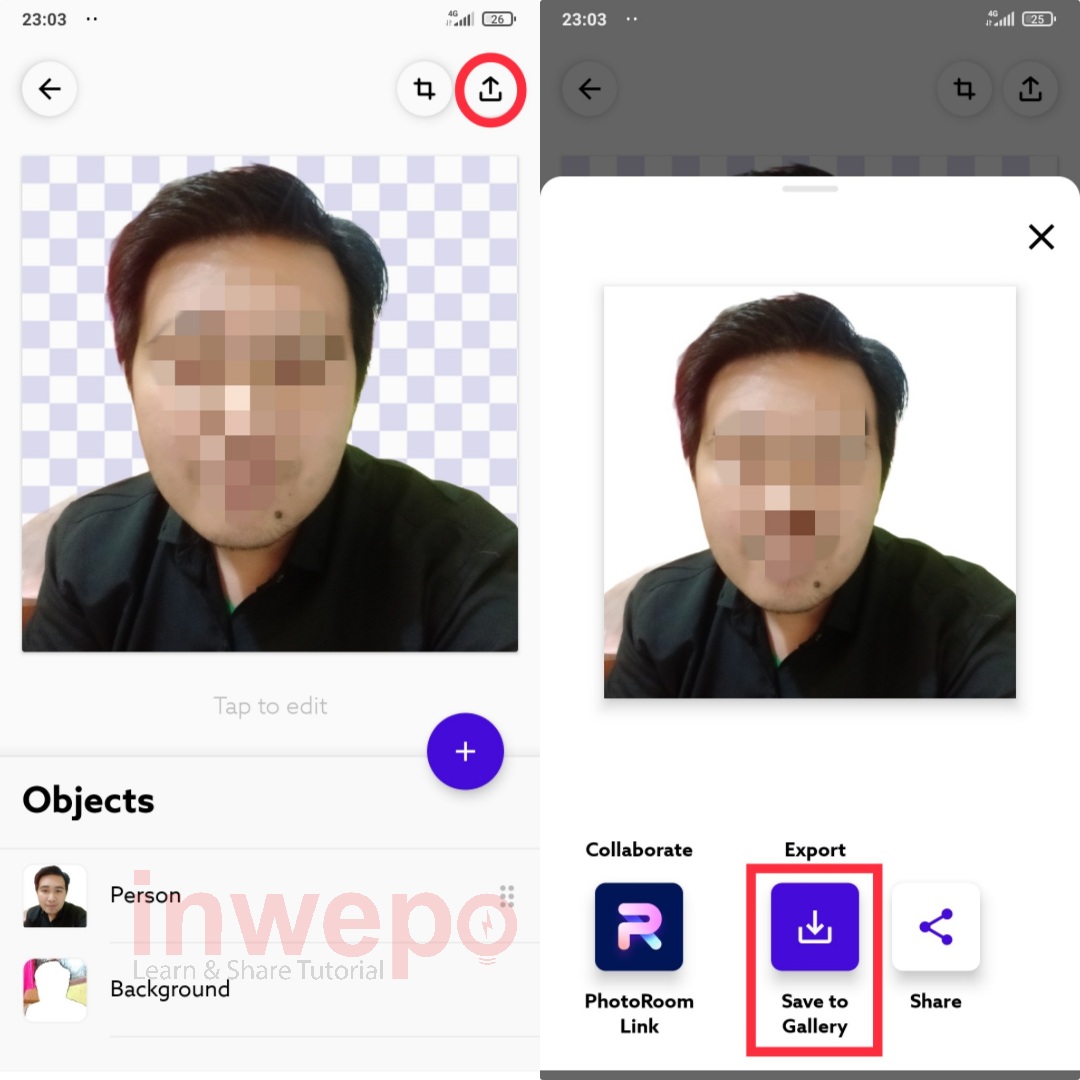
Task: Select the Person layer thumbnail
Action: (55, 895)
